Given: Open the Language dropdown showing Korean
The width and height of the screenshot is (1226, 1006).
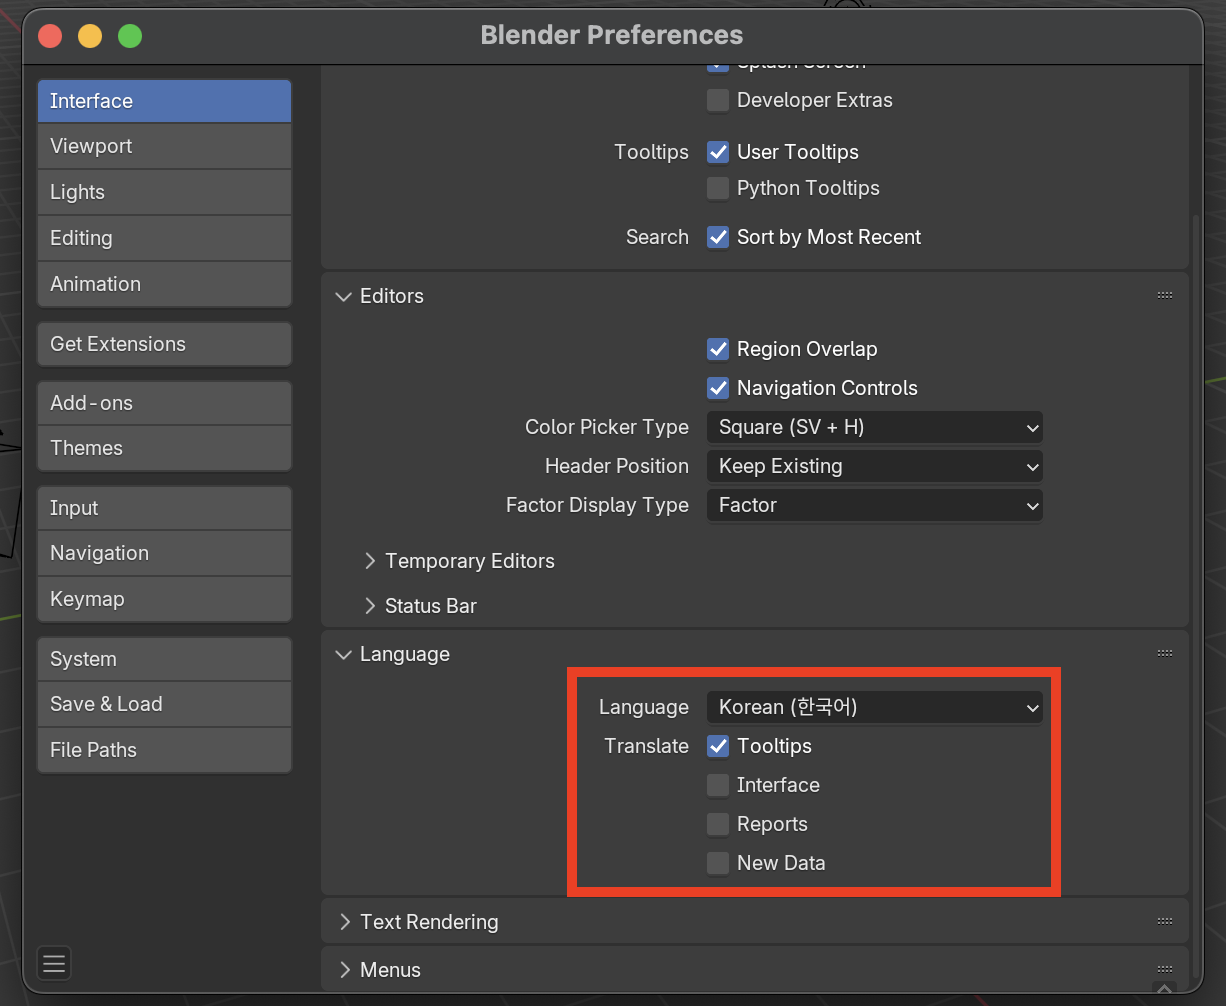Looking at the screenshot, I should click(875, 707).
